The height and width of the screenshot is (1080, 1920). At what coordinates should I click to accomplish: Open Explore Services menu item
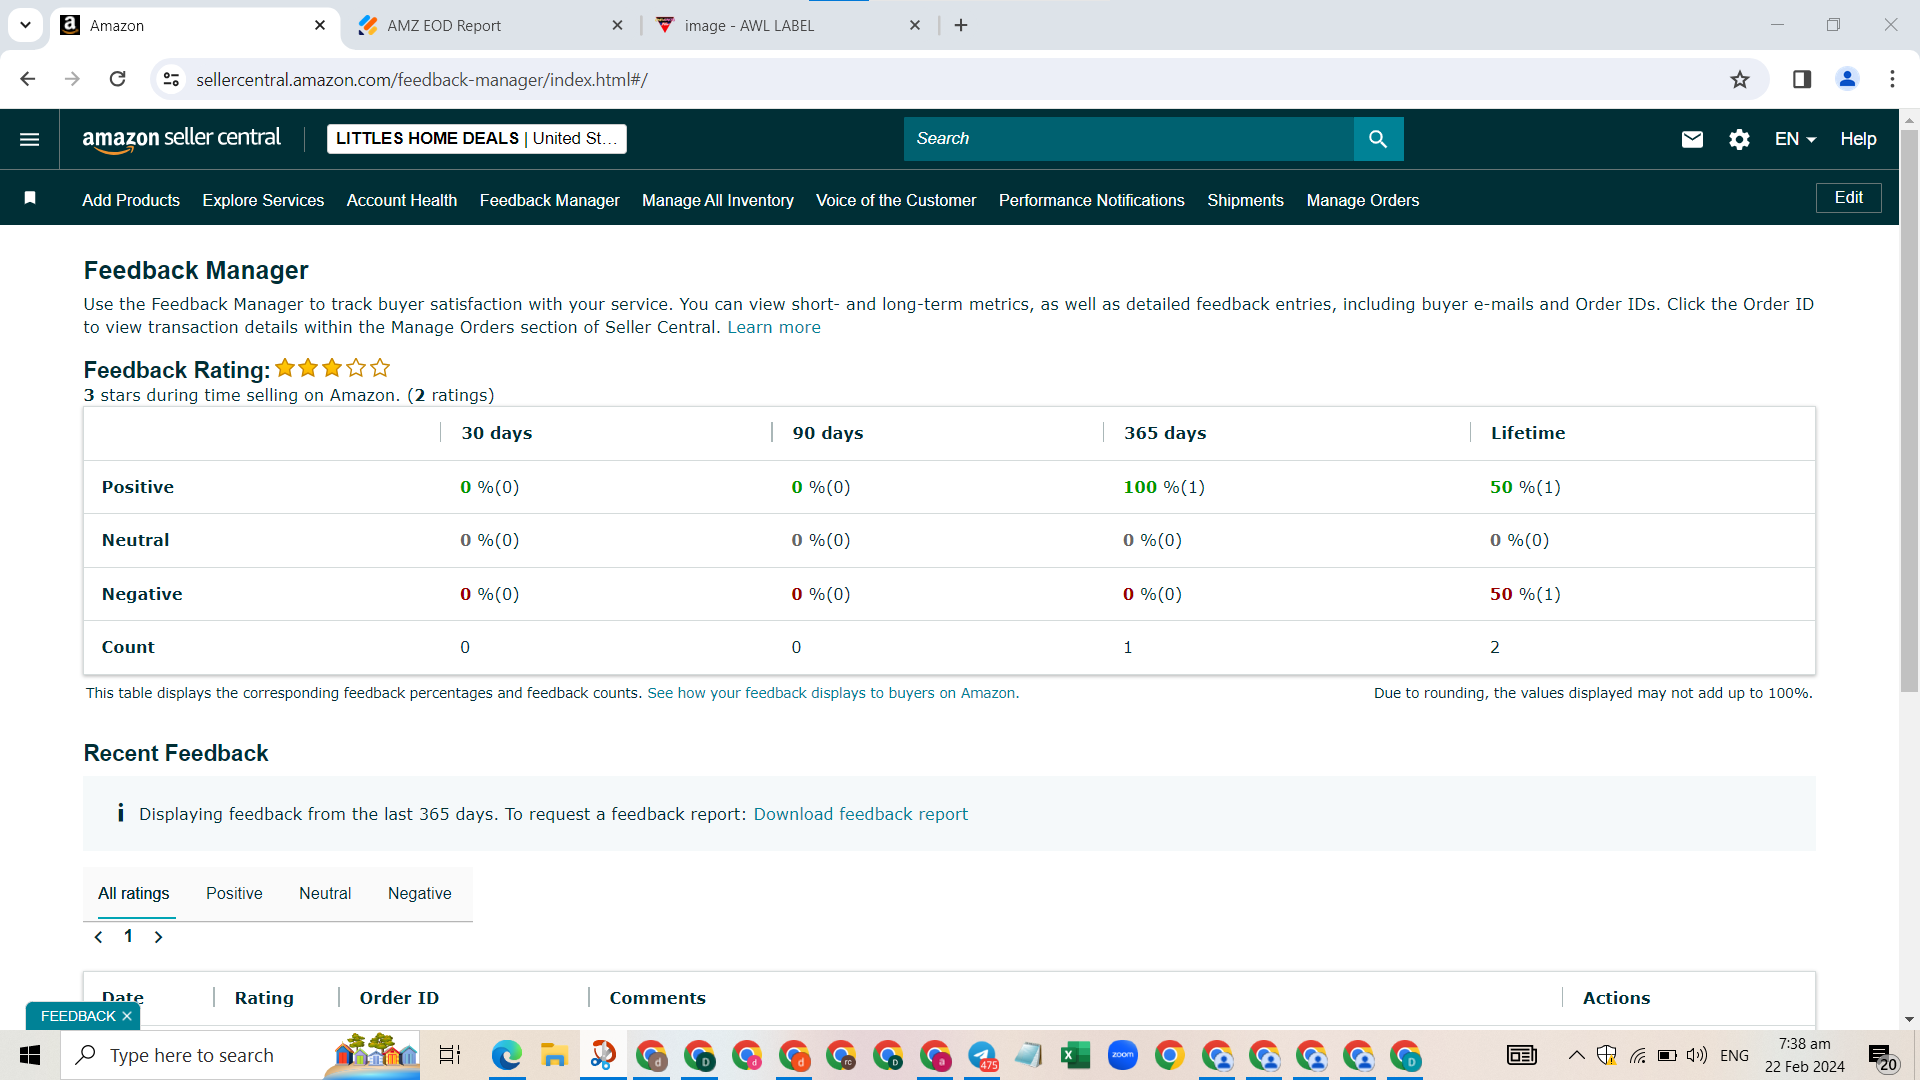pos(263,200)
